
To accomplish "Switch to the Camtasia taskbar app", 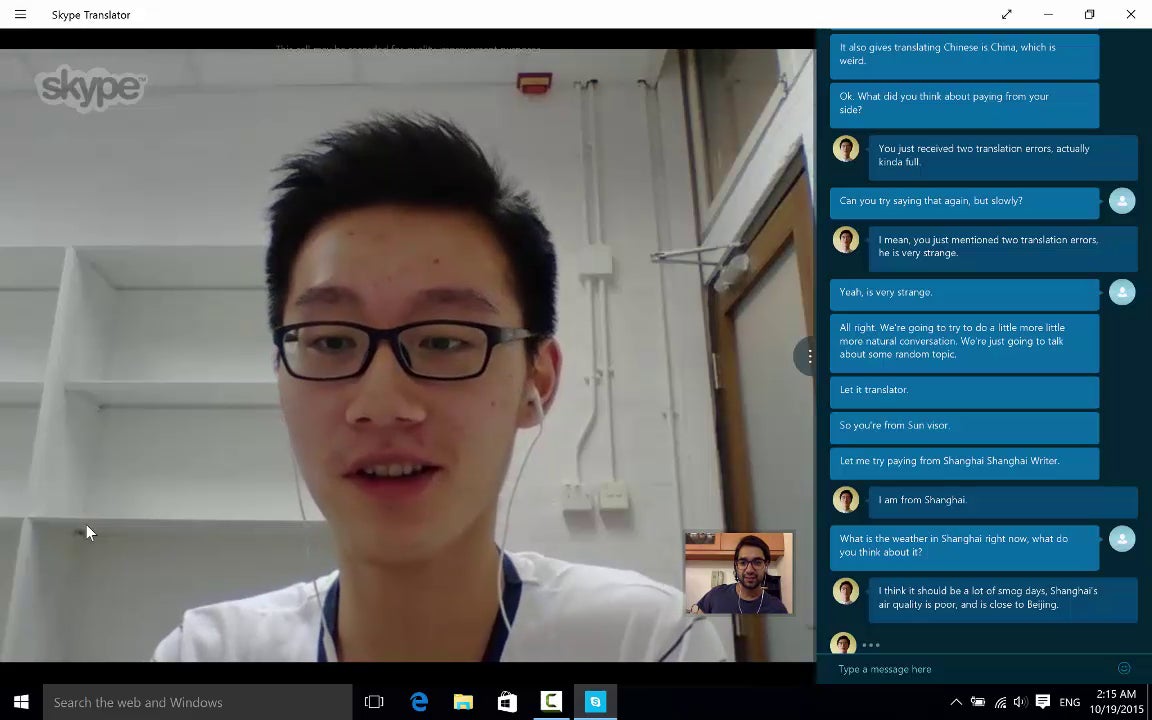I will [x=551, y=702].
